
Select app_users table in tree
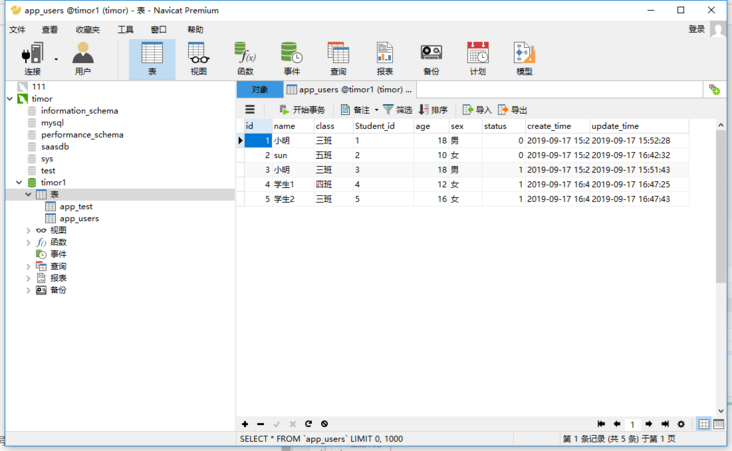pos(79,218)
